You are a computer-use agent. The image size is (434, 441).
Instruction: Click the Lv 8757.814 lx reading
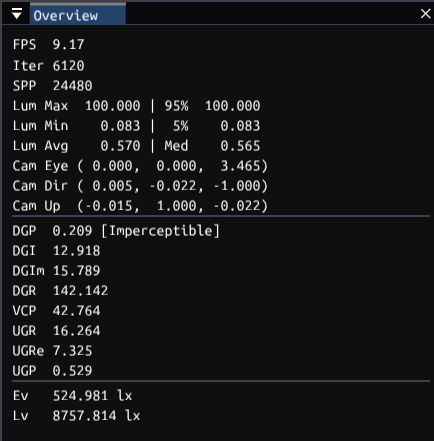point(76,416)
